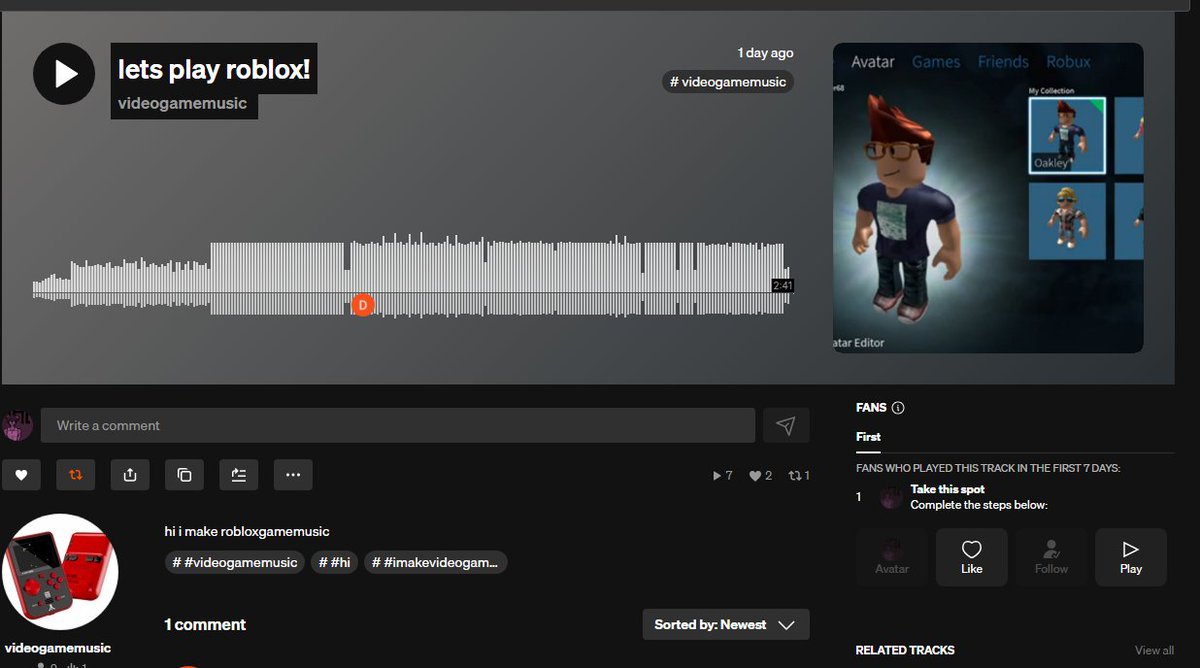Click the orange repost button

click(x=75, y=475)
